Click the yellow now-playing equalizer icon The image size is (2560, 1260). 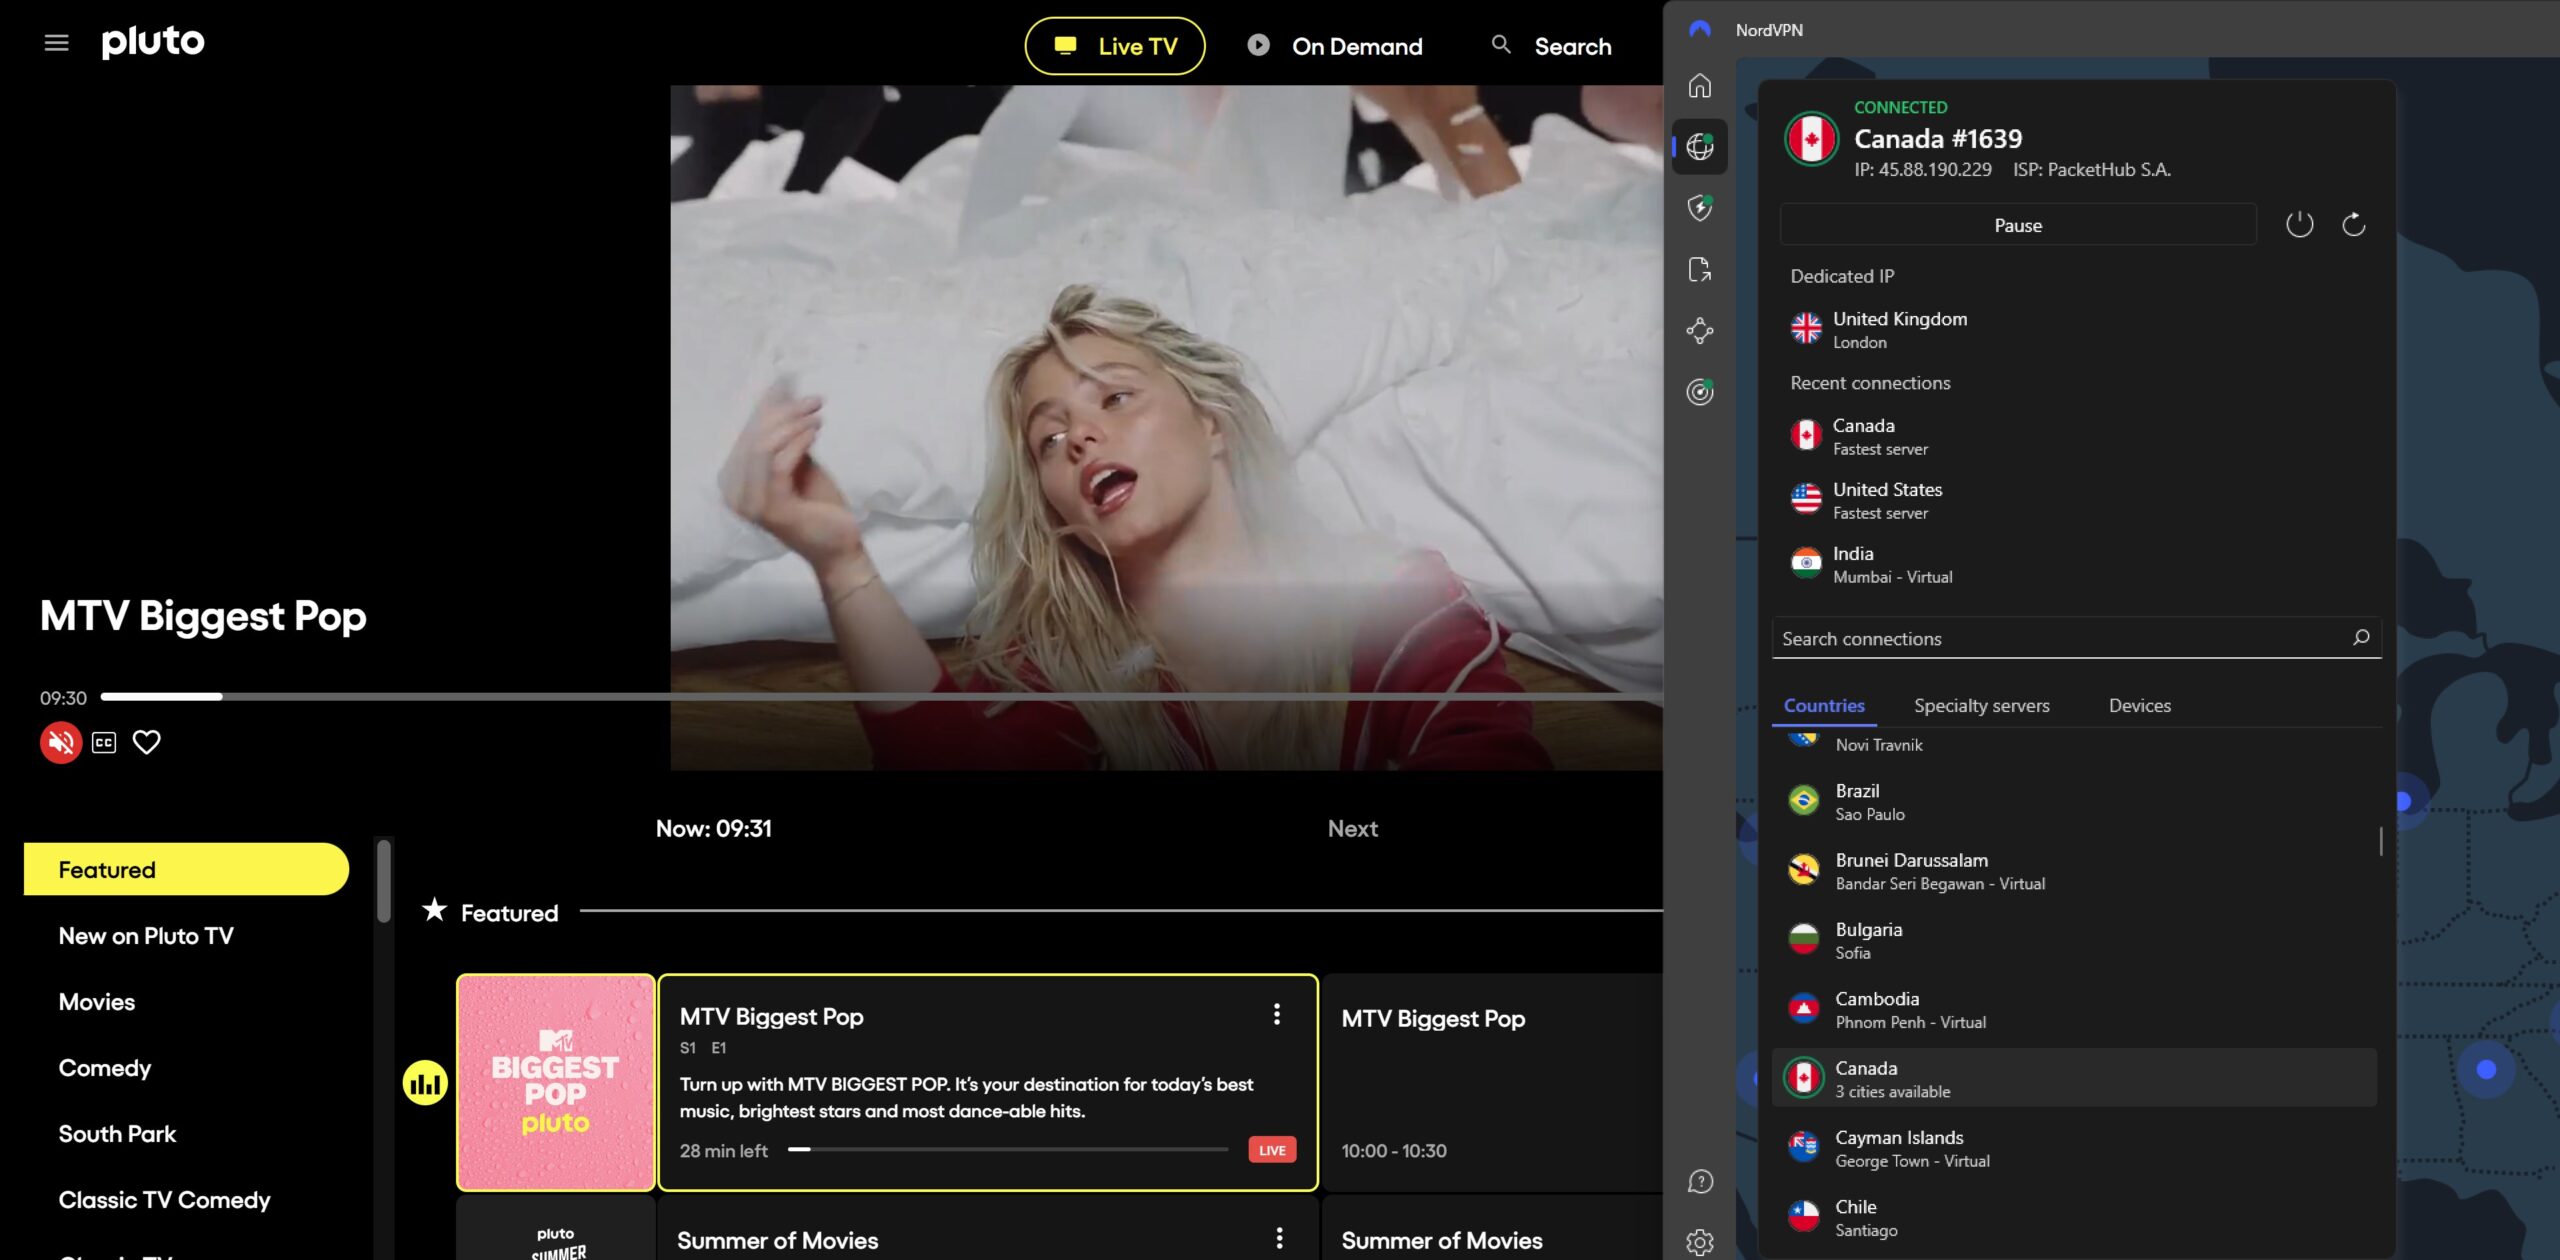click(425, 1083)
